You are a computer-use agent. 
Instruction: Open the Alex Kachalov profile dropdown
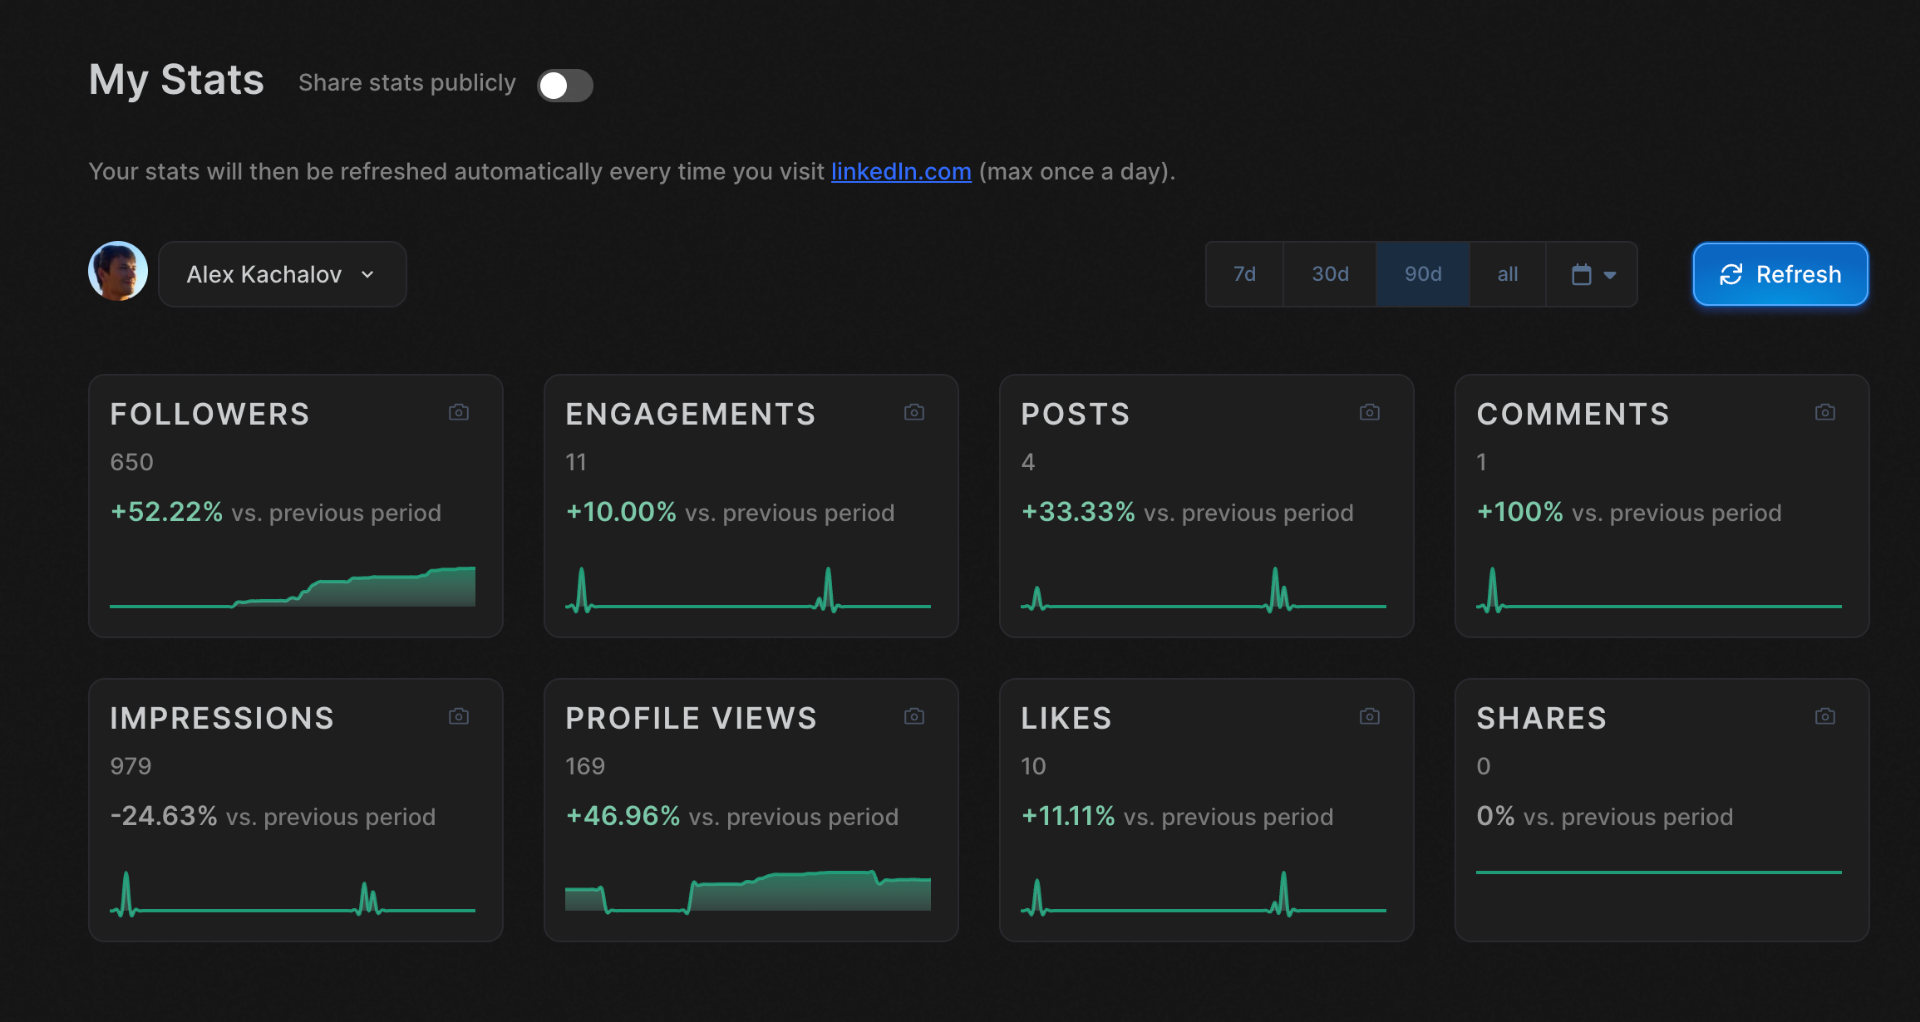click(282, 274)
